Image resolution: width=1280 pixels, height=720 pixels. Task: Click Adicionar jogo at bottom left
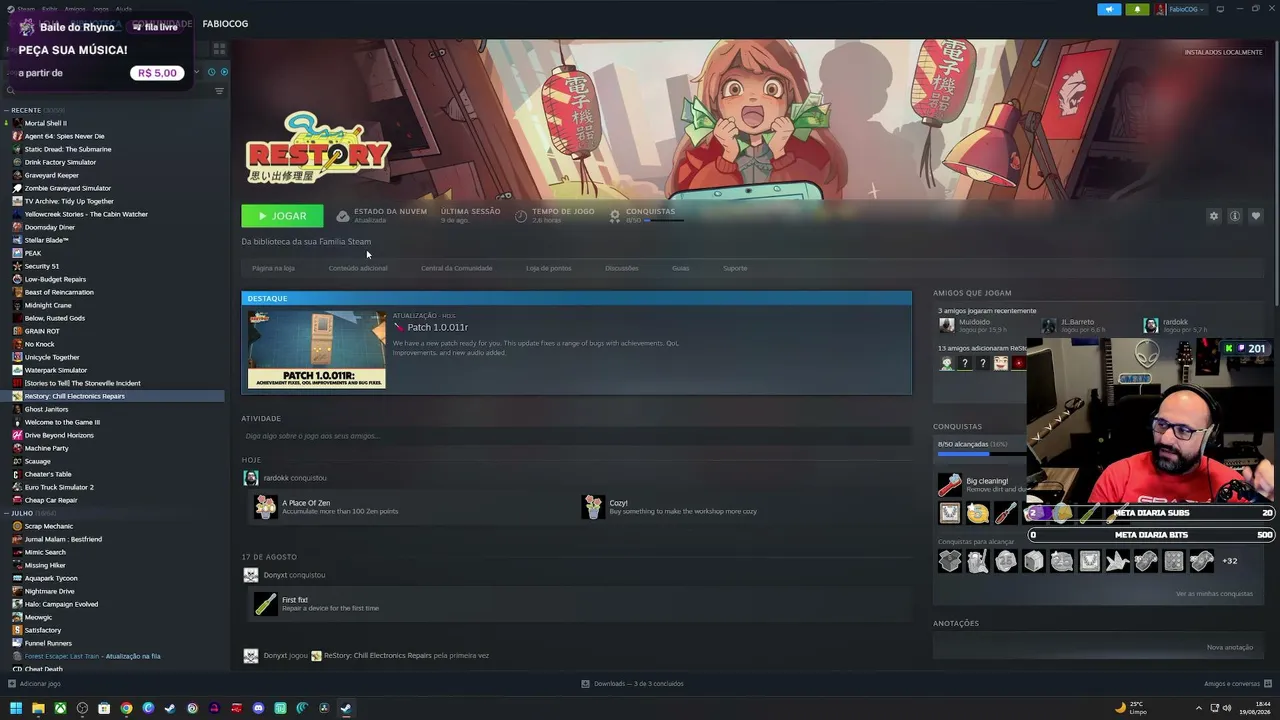[x=34, y=684]
